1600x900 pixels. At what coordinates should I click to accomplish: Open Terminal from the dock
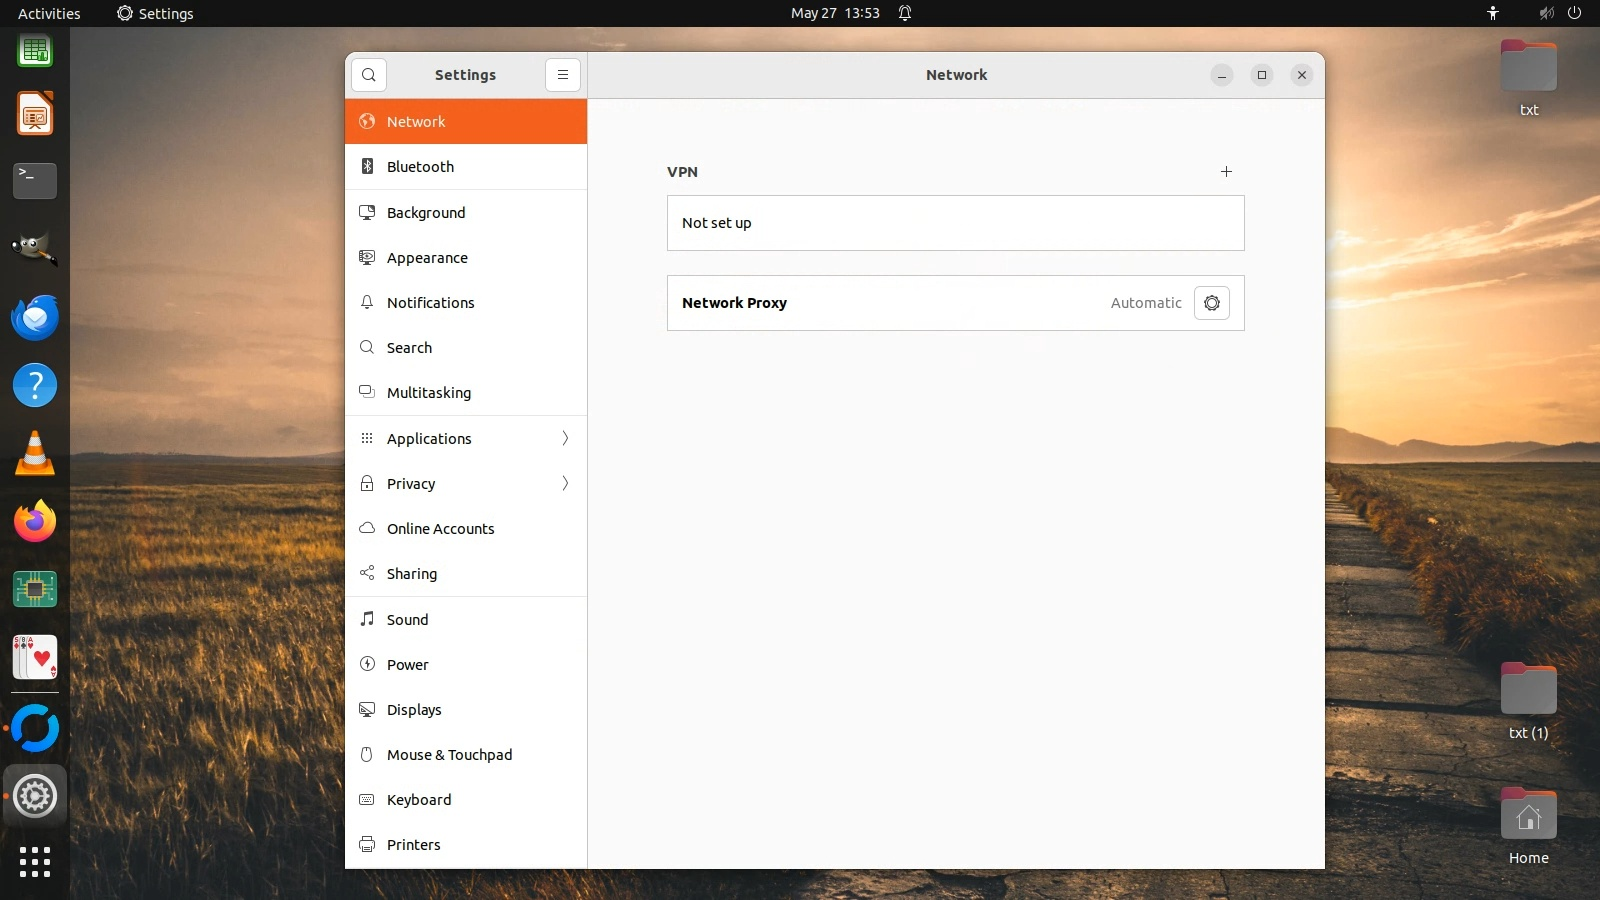coord(35,181)
